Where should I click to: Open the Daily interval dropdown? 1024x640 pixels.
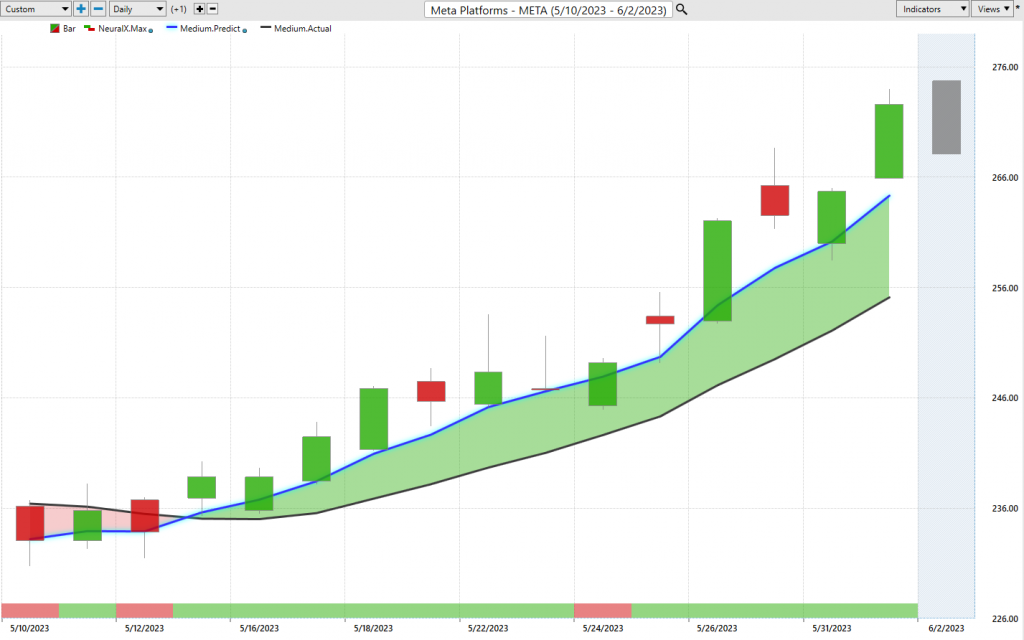pos(137,9)
